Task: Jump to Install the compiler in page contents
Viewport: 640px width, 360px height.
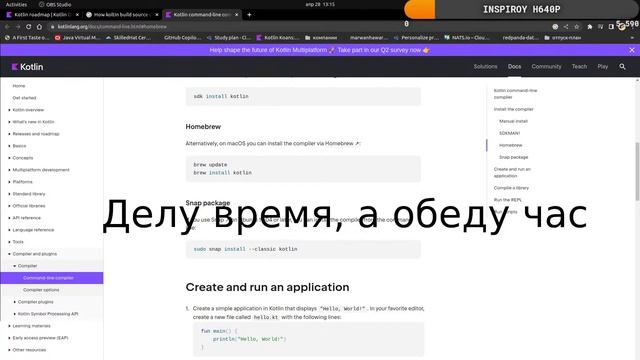Action: point(513,109)
